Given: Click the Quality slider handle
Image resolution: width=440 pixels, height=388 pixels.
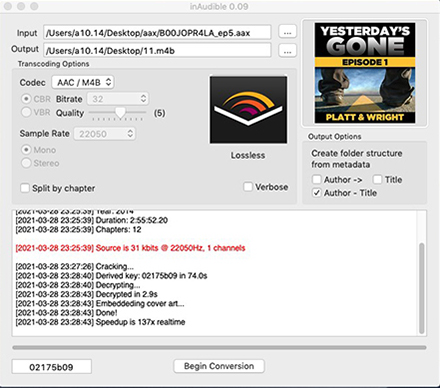Looking at the screenshot, I should tap(120, 112).
